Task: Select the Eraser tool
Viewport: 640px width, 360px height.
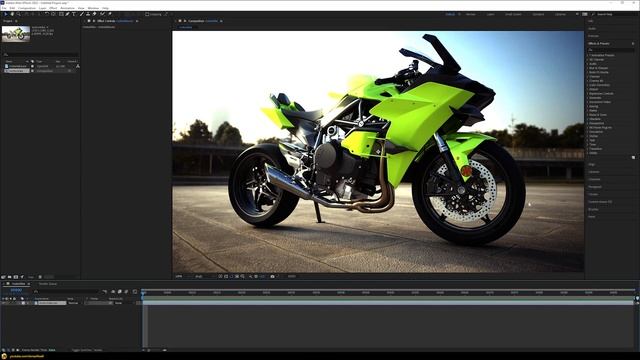Action: (94, 14)
